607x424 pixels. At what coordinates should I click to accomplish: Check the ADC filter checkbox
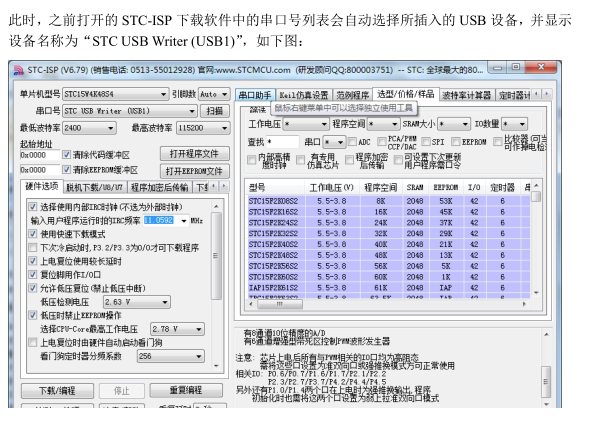click(352, 142)
